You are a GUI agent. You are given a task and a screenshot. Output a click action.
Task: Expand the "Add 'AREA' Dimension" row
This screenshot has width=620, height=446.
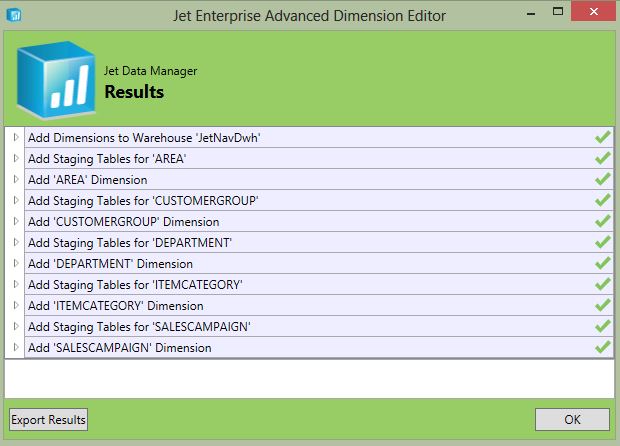click(16, 179)
